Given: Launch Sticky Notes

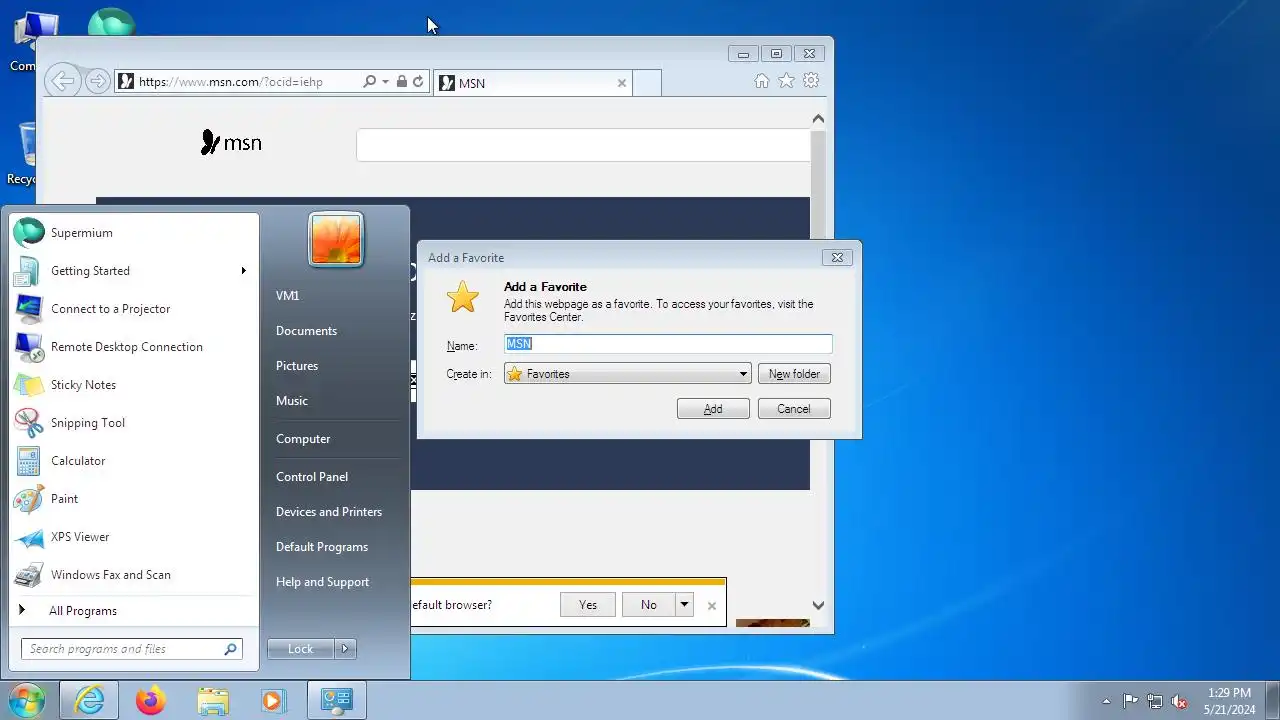Looking at the screenshot, I should 134,385.
